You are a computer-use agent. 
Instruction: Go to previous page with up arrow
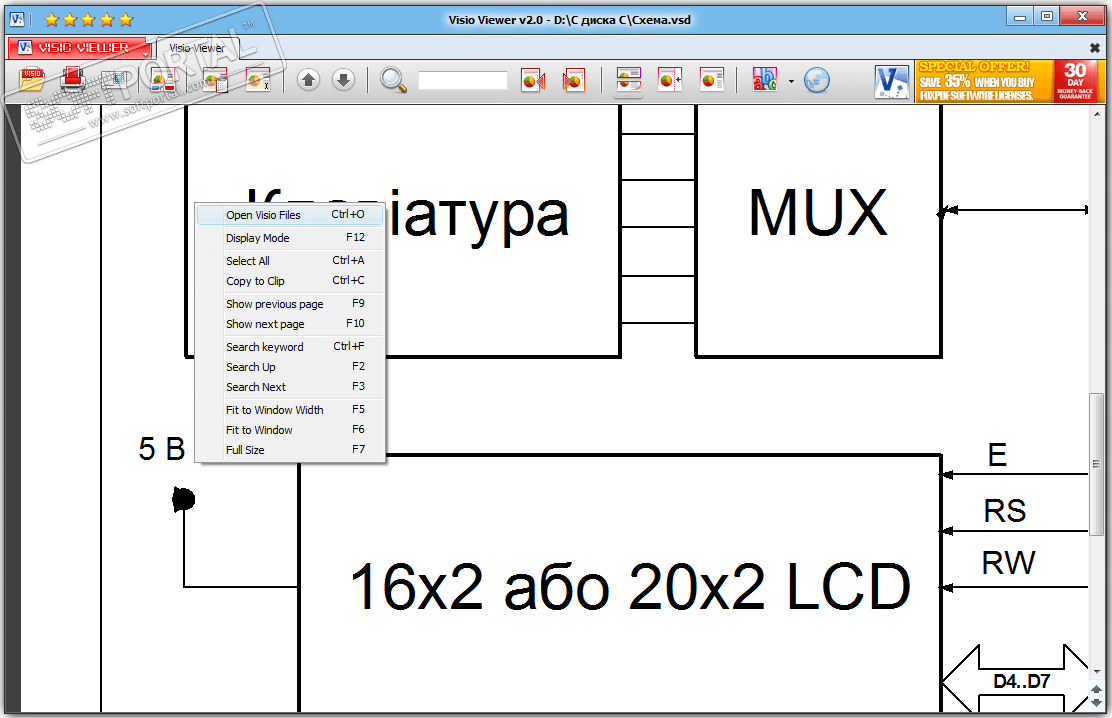[x=308, y=80]
